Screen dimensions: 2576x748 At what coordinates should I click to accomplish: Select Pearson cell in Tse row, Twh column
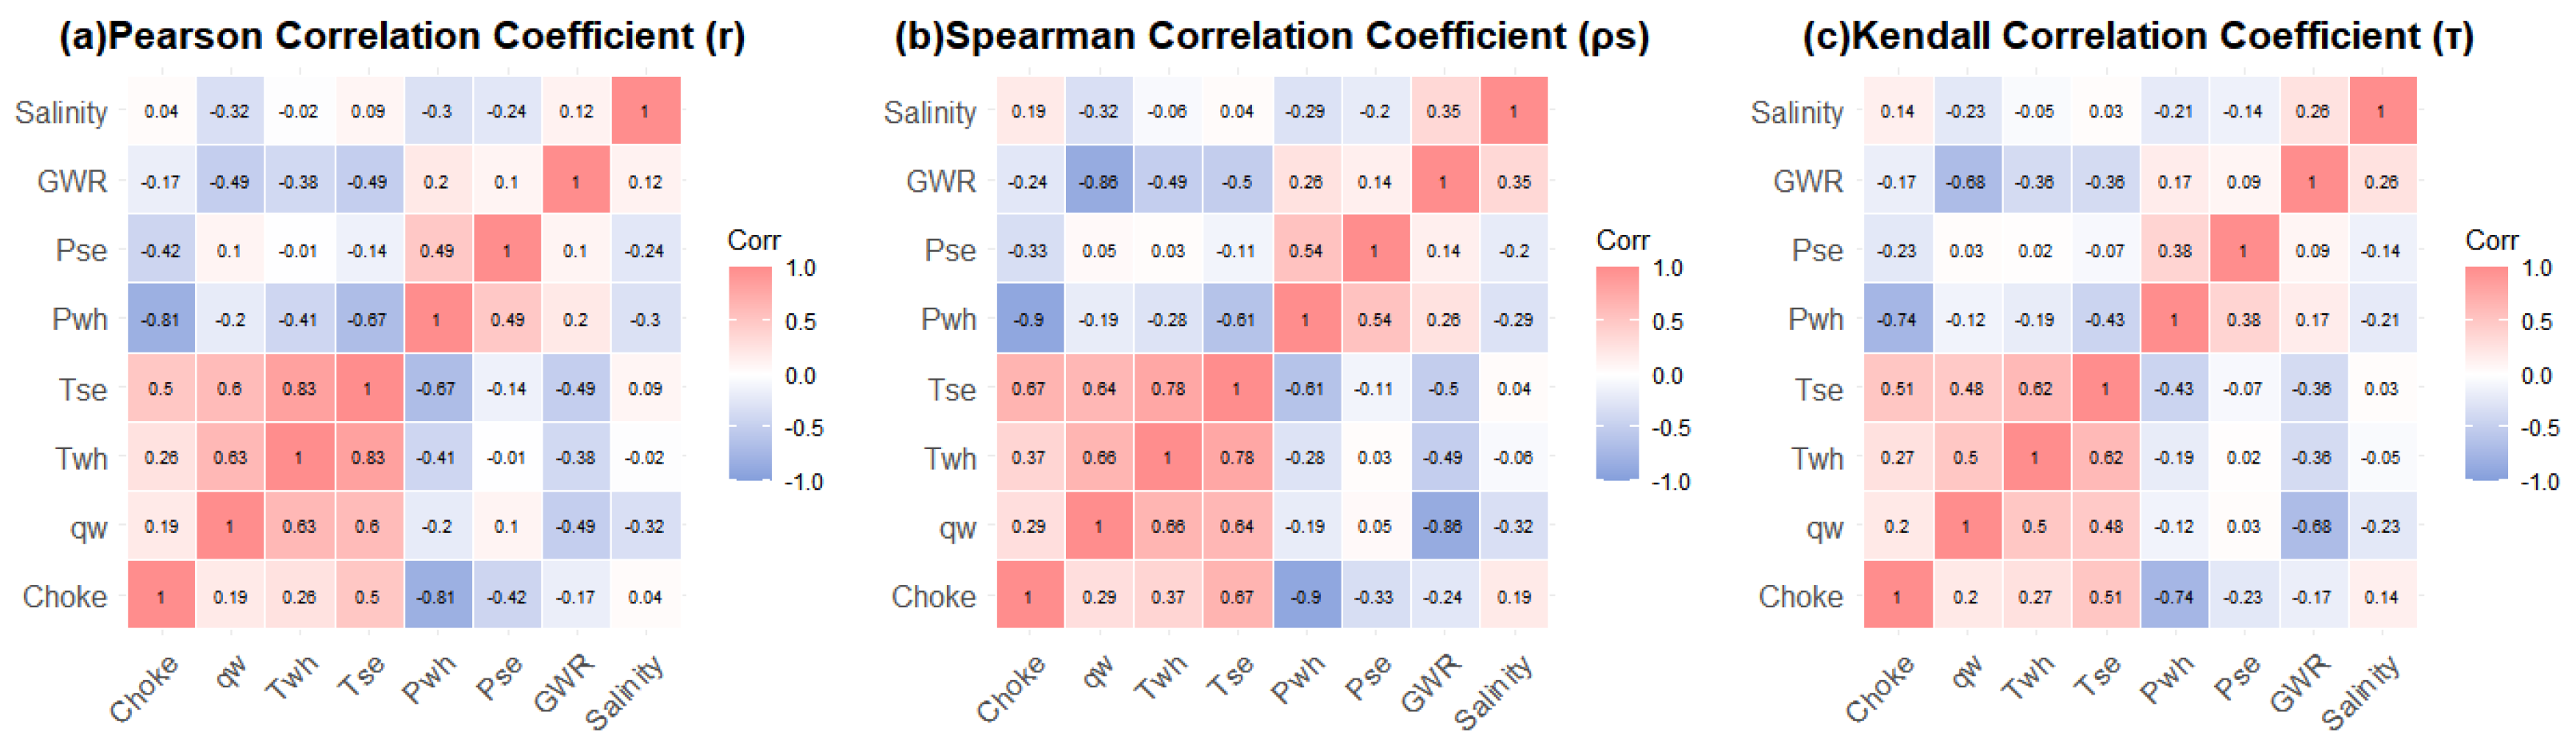[298, 388]
